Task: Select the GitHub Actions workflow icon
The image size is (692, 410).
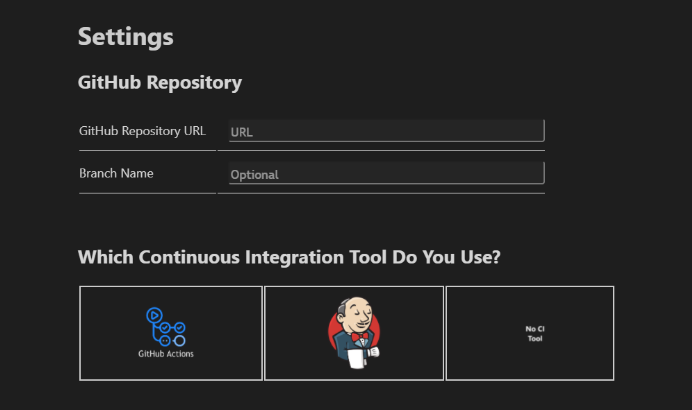Action: coord(165,327)
